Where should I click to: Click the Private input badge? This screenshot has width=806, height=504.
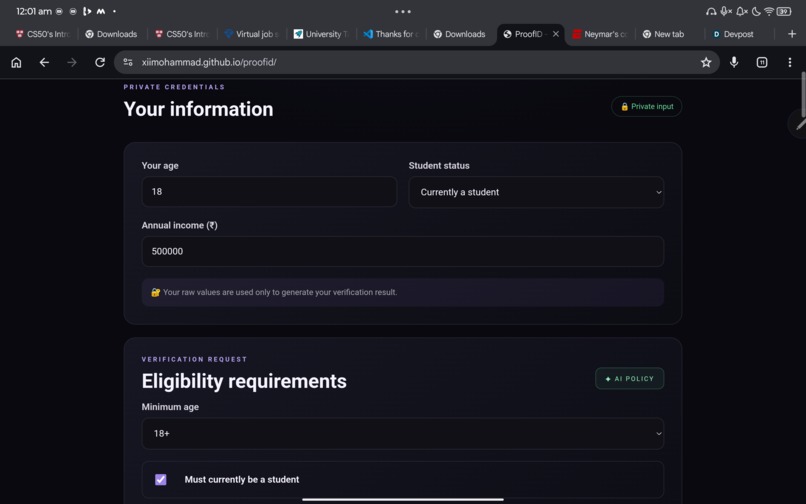[x=646, y=106]
